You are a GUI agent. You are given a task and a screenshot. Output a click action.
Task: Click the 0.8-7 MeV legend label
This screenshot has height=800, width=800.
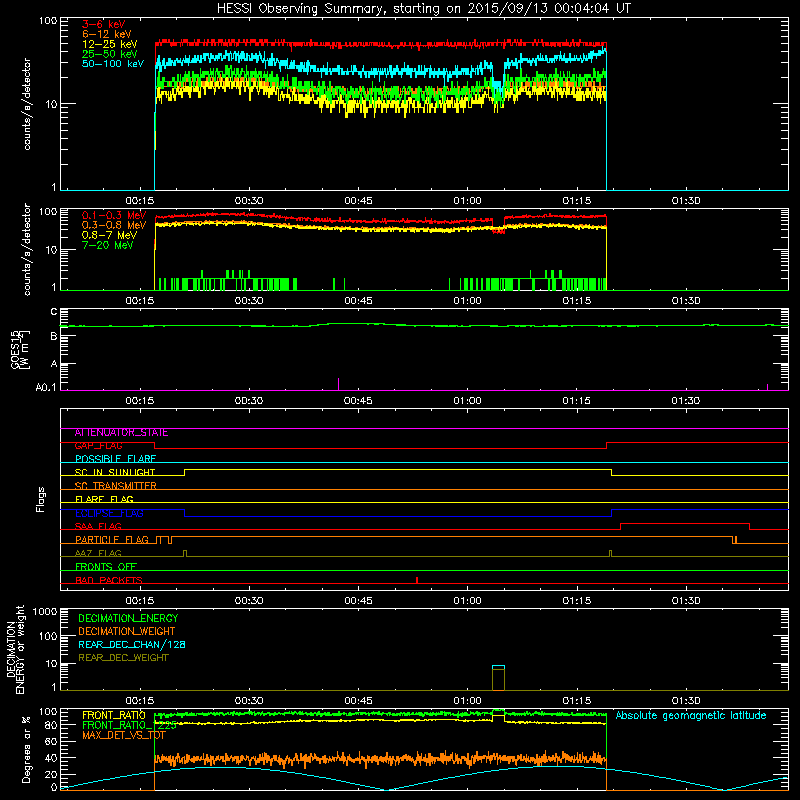pos(109,235)
